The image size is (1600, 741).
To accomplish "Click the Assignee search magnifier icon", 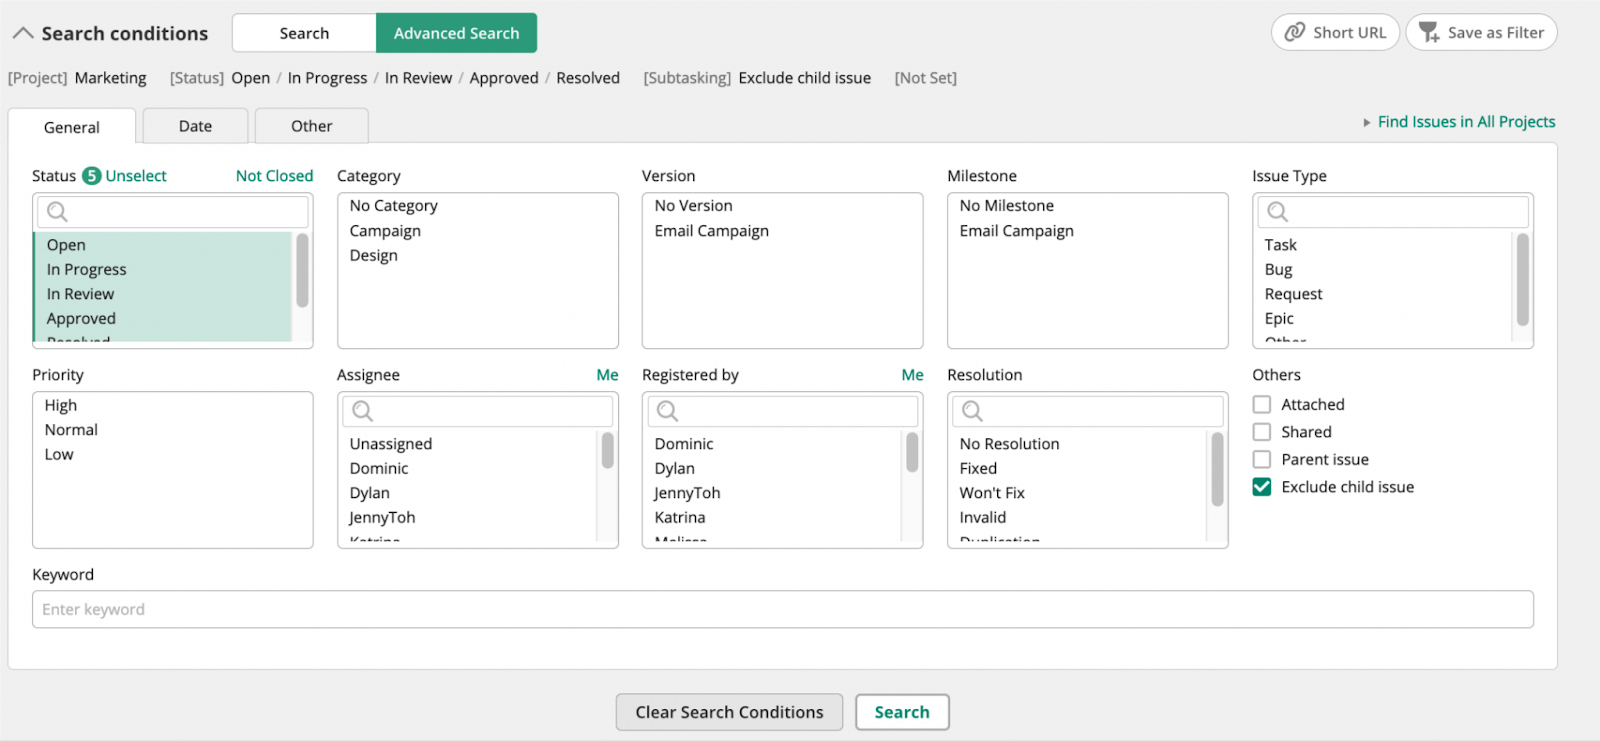I will click(x=363, y=411).
